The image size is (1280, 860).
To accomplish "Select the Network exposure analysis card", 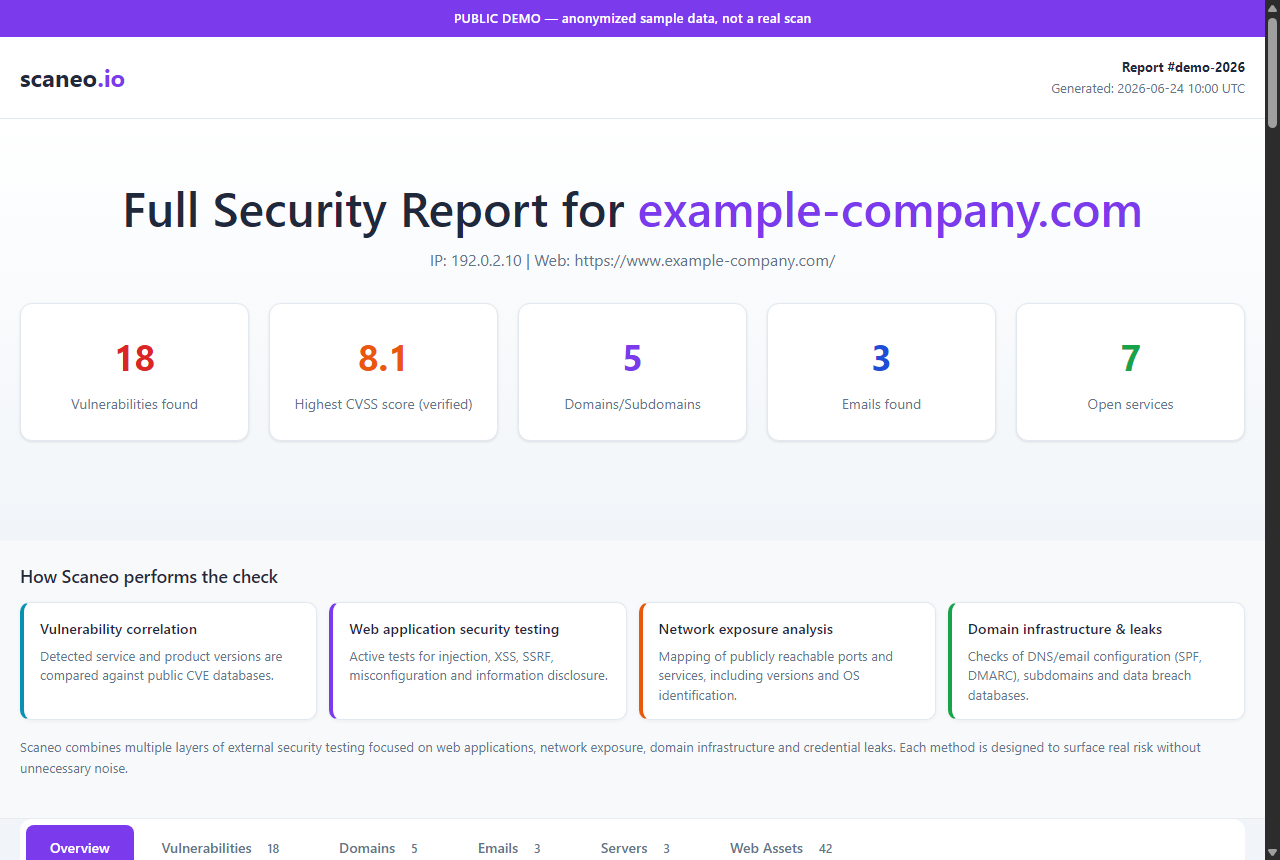I will coord(787,661).
